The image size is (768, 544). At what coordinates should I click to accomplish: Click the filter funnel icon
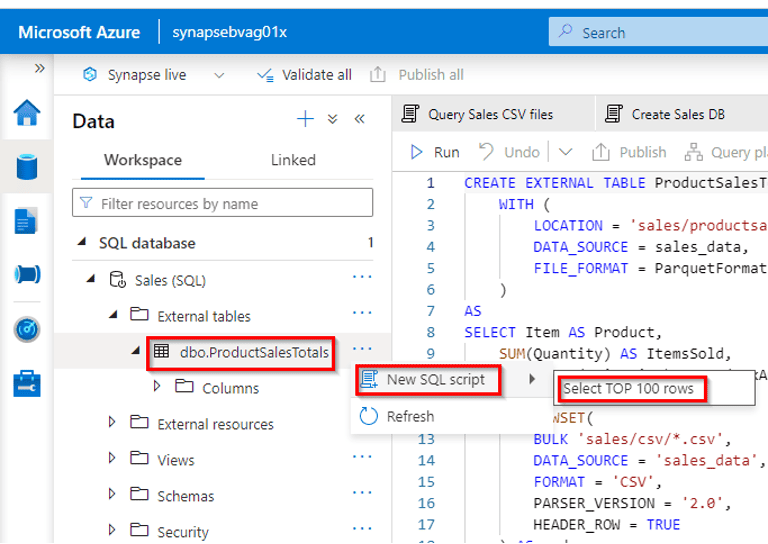(x=86, y=203)
